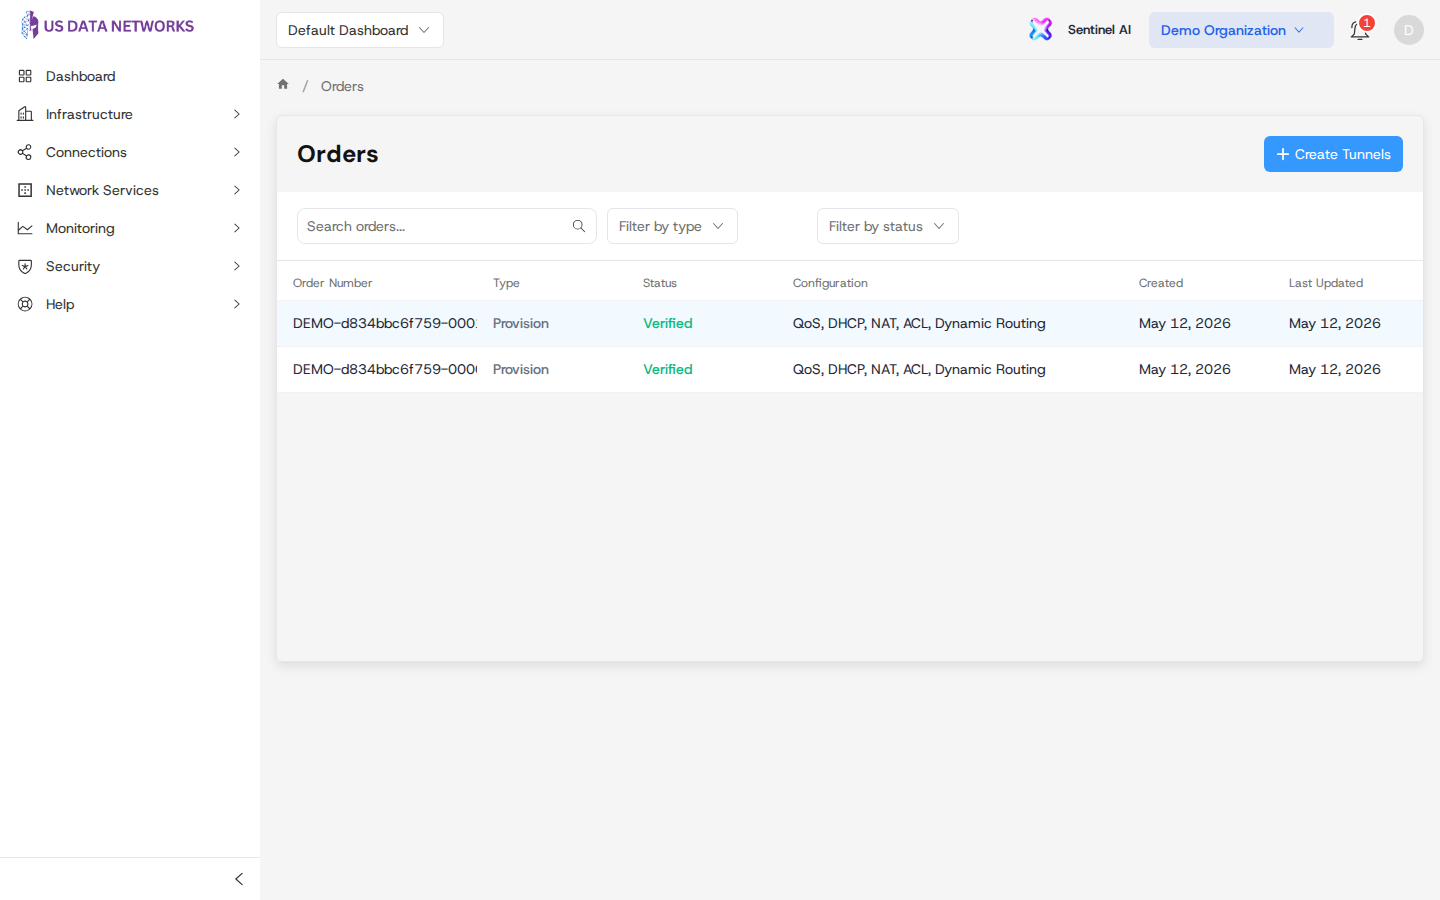
Task: Expand the Monitoring submenu chevron
Action: coord(237,228)
